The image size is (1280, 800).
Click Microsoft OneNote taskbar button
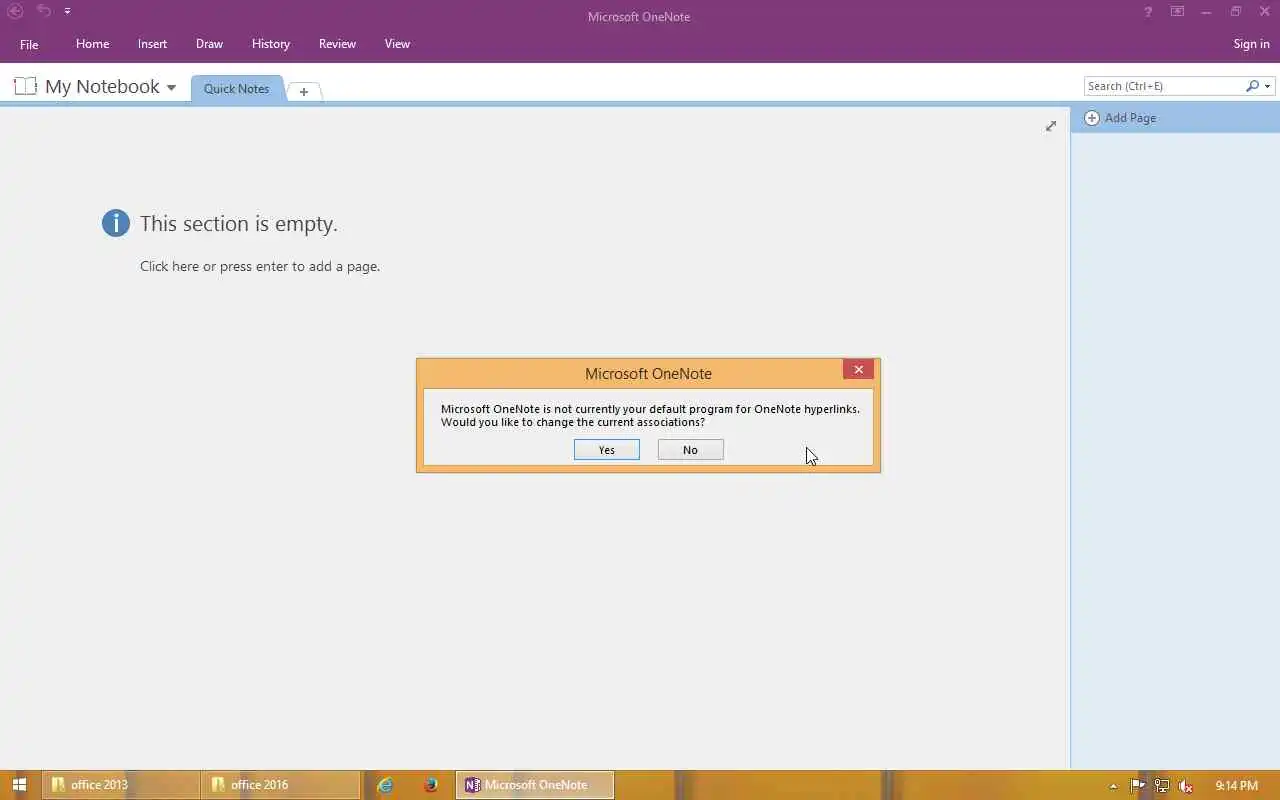pyautogui.click(x=535, y=785)
